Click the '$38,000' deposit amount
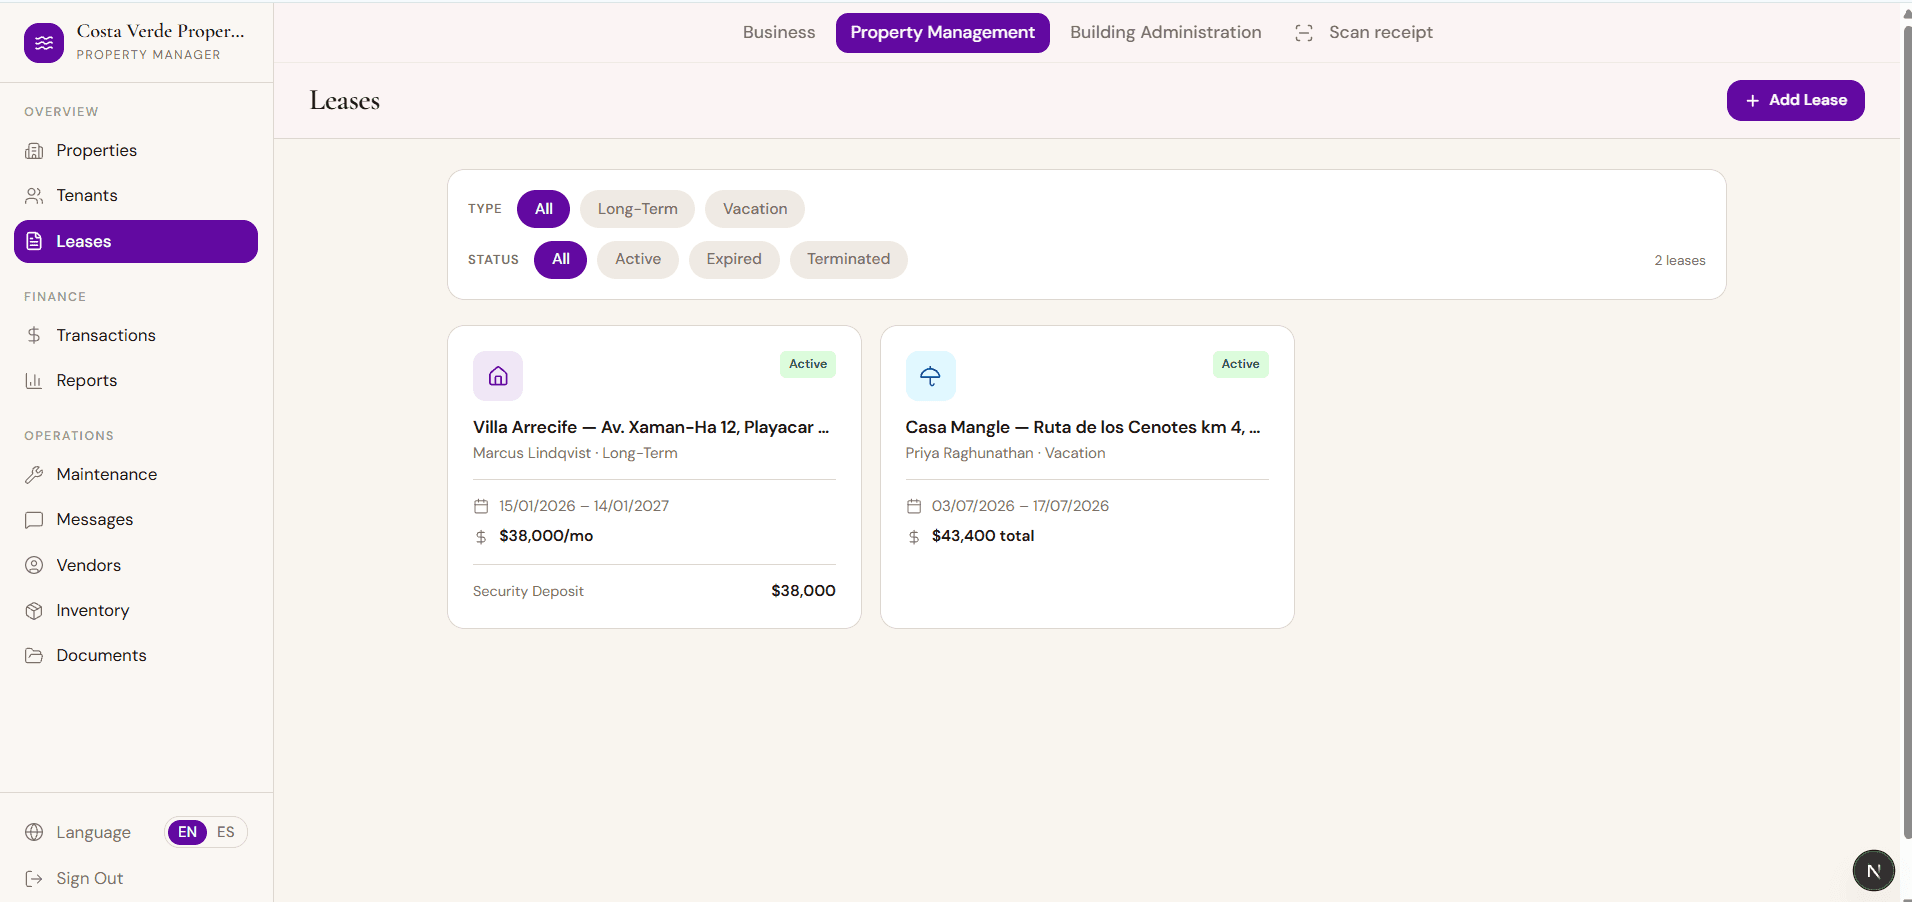 click(x=803, y=591)
